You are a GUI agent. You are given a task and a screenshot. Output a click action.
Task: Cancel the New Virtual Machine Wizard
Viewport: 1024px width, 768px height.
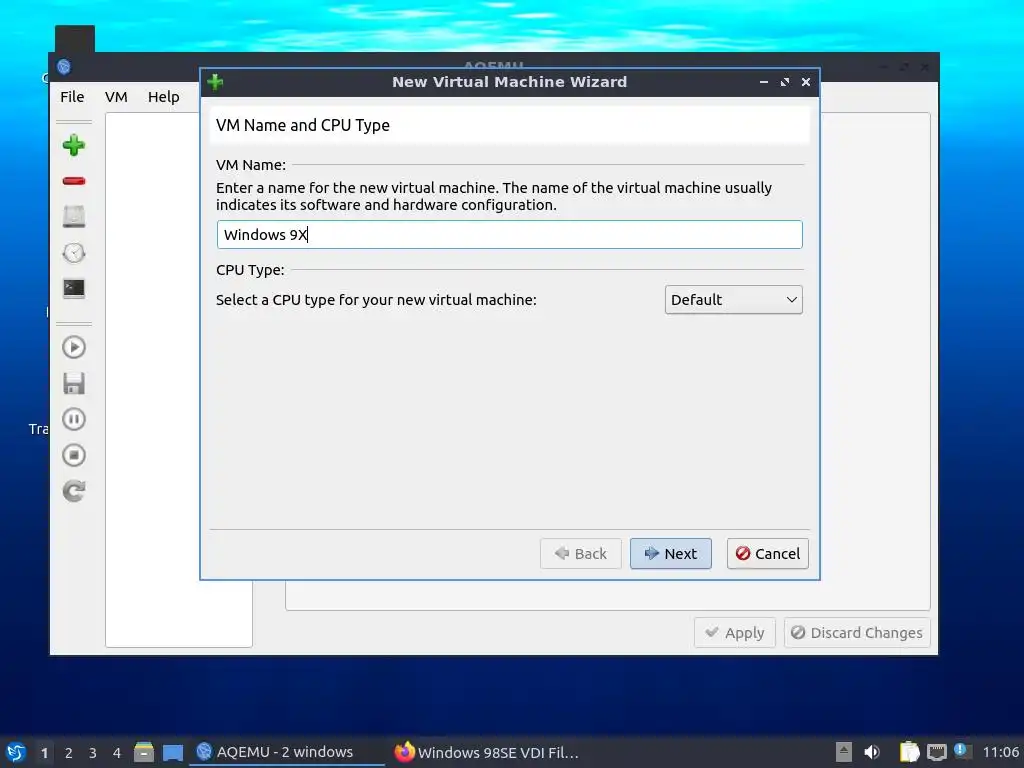pyautogui.click(x=768, y=554)
